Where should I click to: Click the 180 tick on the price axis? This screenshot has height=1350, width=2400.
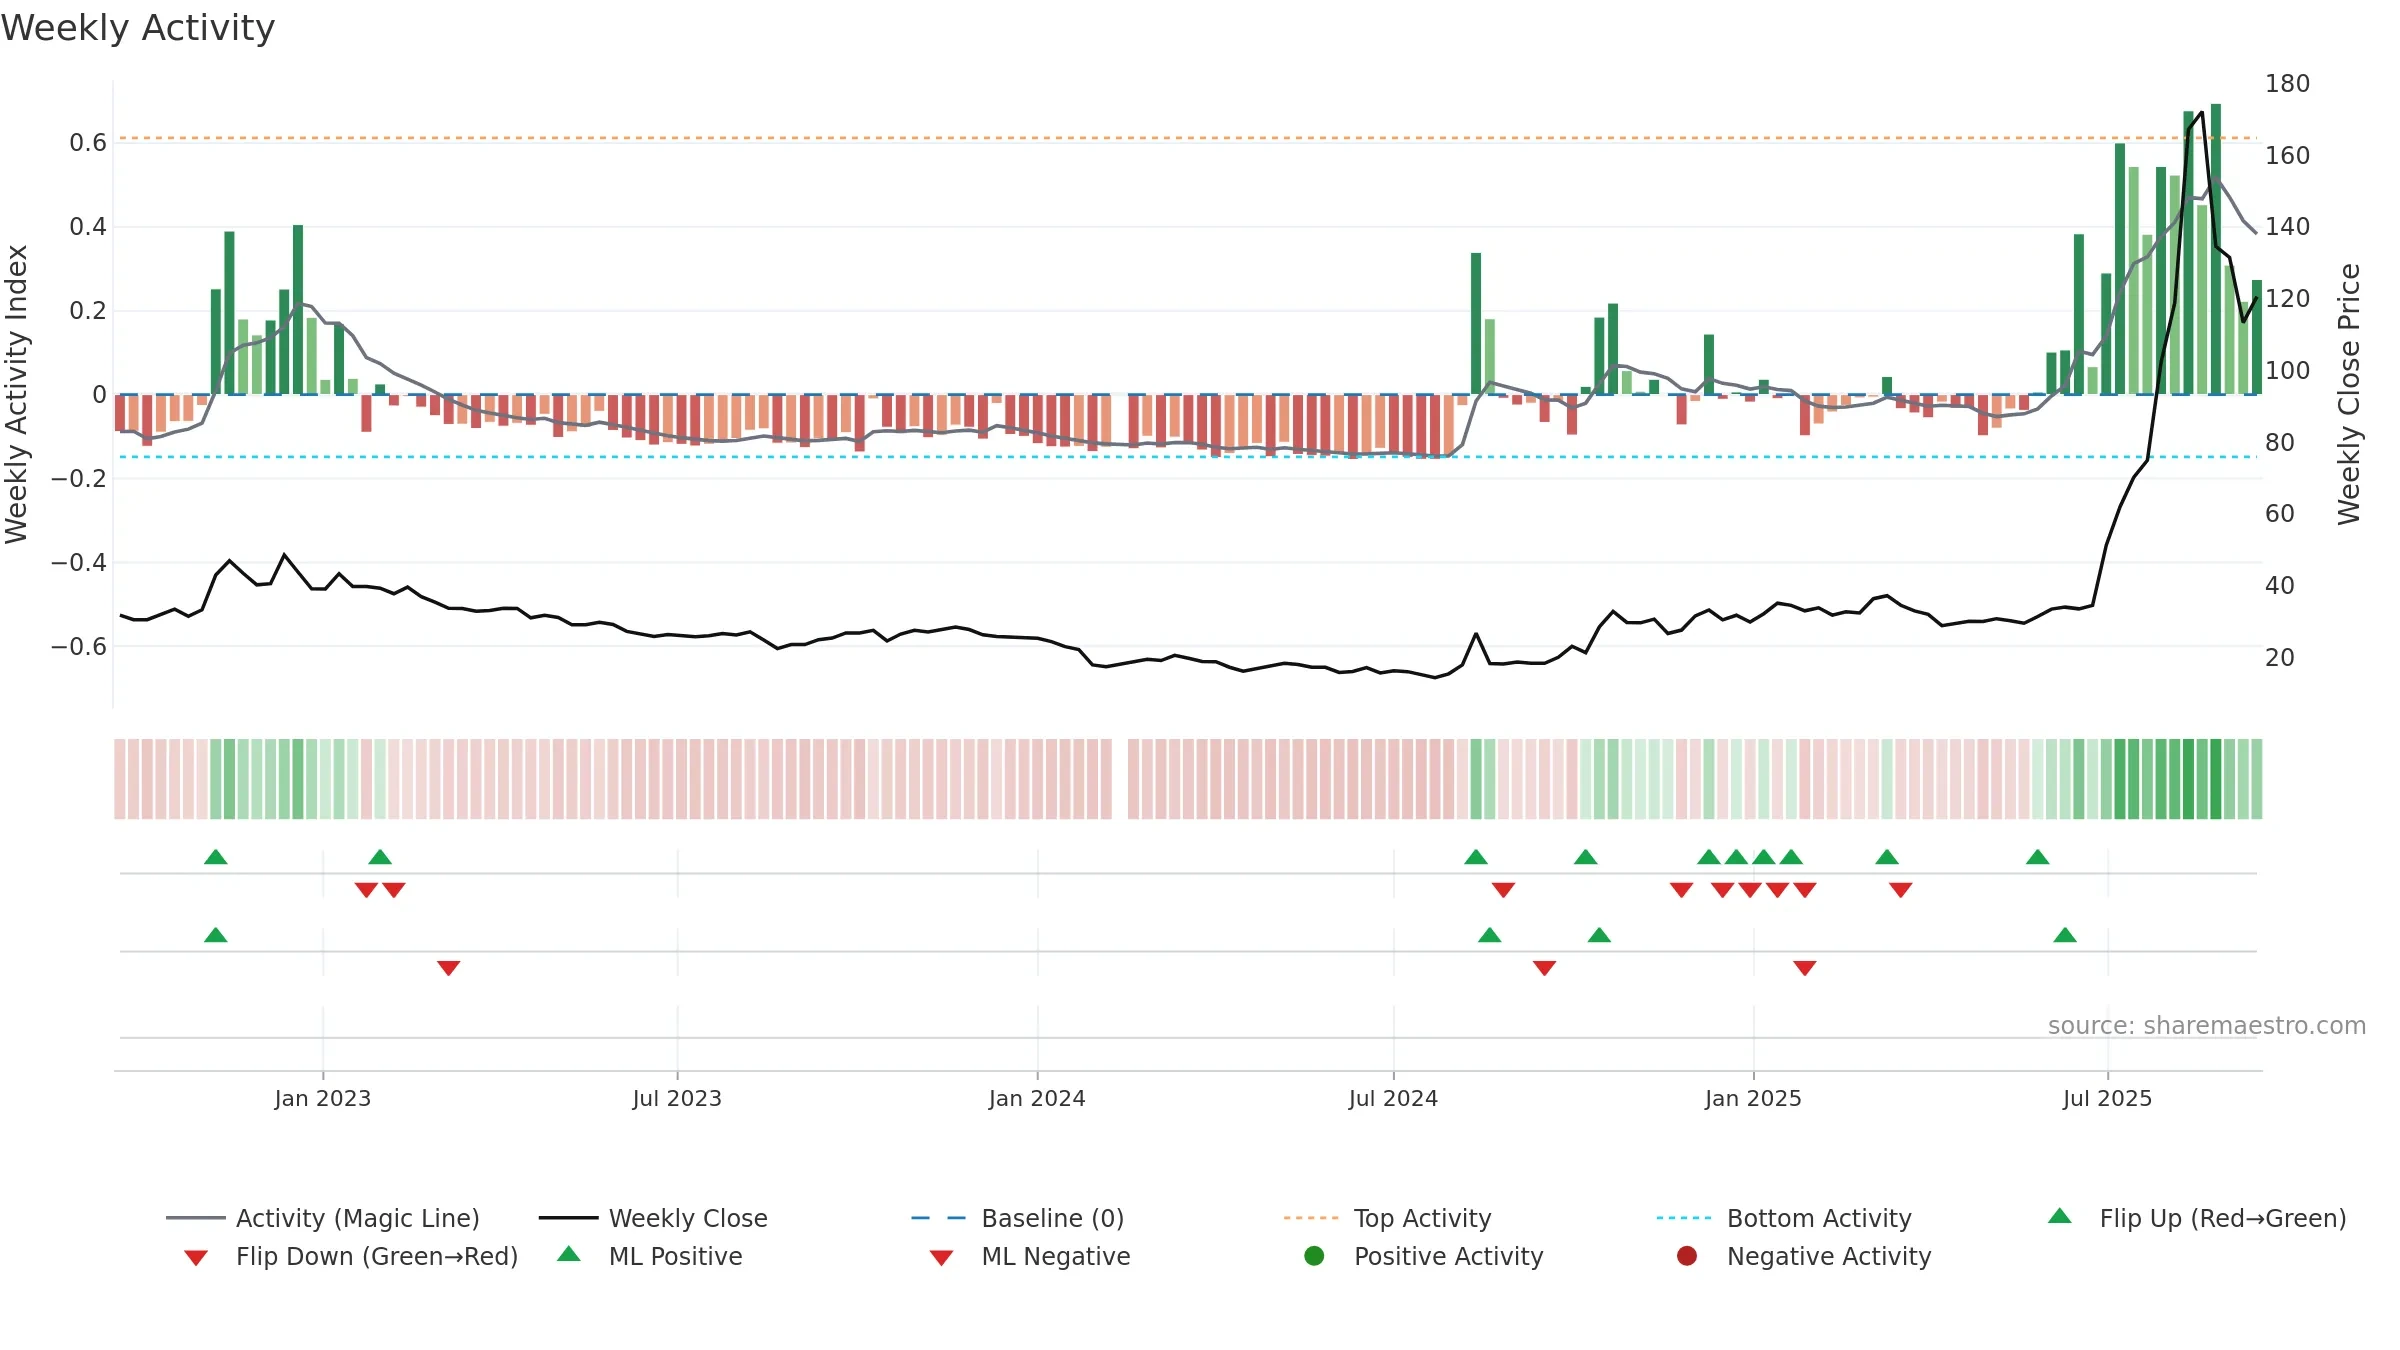pos(2287,84)
